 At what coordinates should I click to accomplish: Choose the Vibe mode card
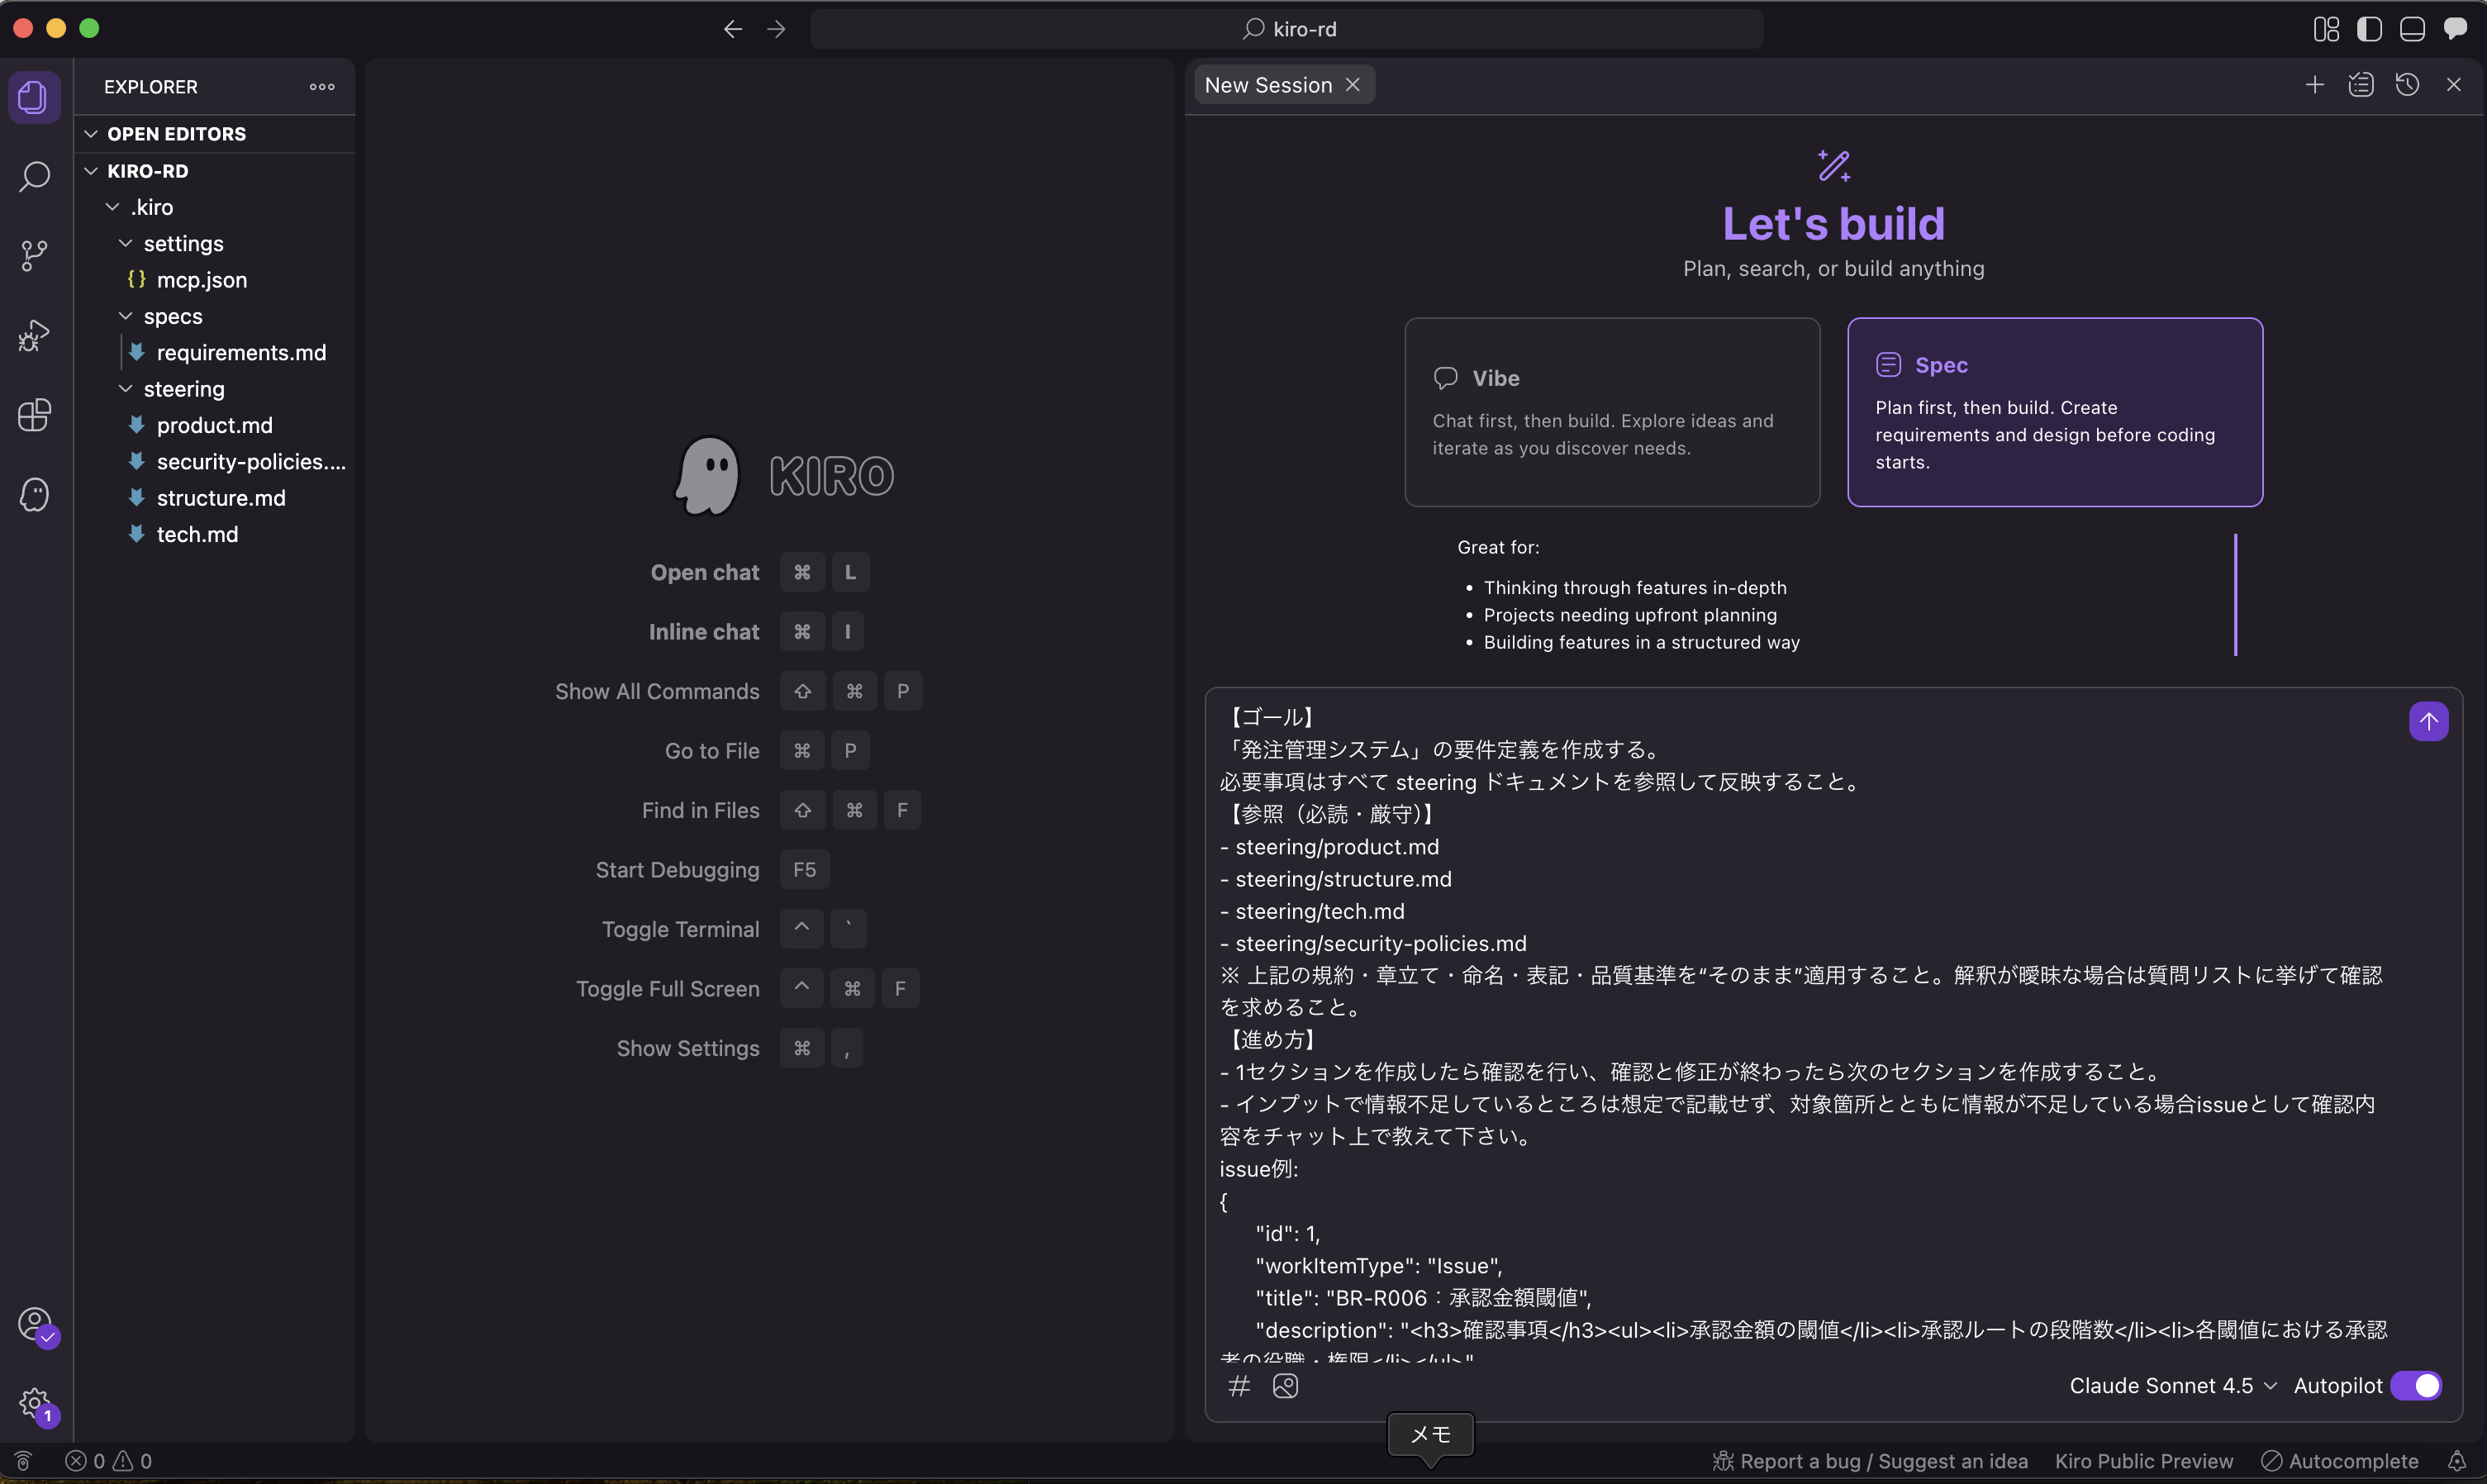1611,412
